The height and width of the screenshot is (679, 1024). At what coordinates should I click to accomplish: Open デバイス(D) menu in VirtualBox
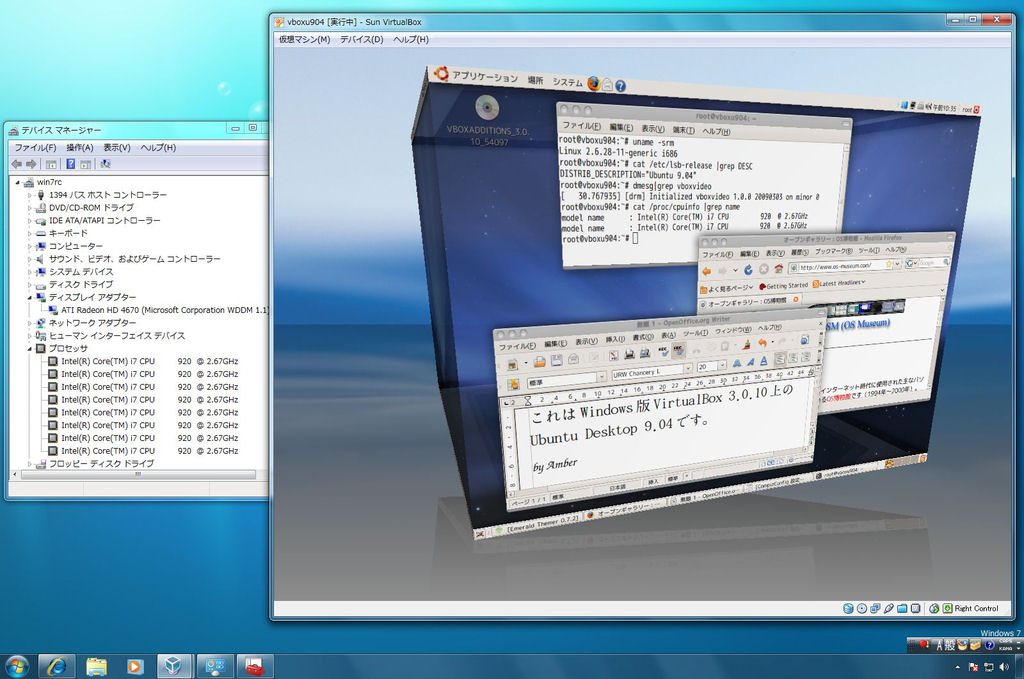[361, 39]
